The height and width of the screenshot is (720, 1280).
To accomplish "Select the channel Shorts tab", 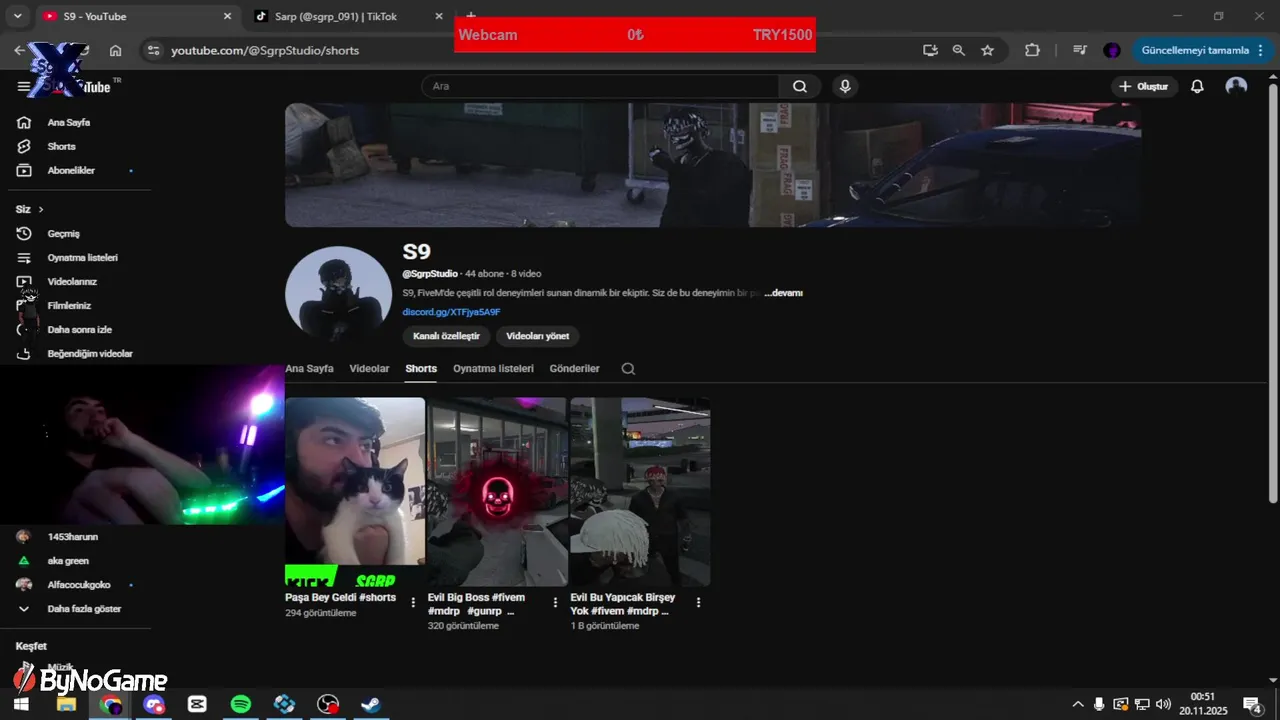I will [x=421, y=368].
